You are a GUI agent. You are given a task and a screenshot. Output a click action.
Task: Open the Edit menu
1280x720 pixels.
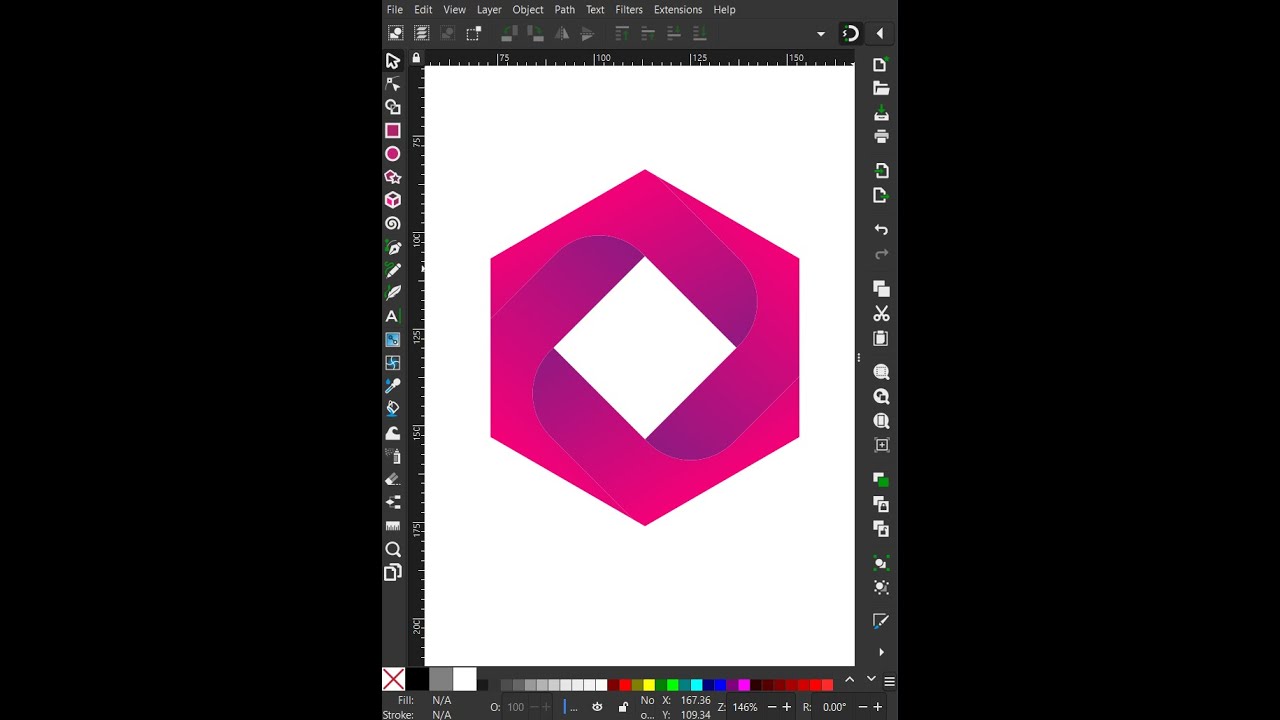pyautogui.click(x=423, y=10)
